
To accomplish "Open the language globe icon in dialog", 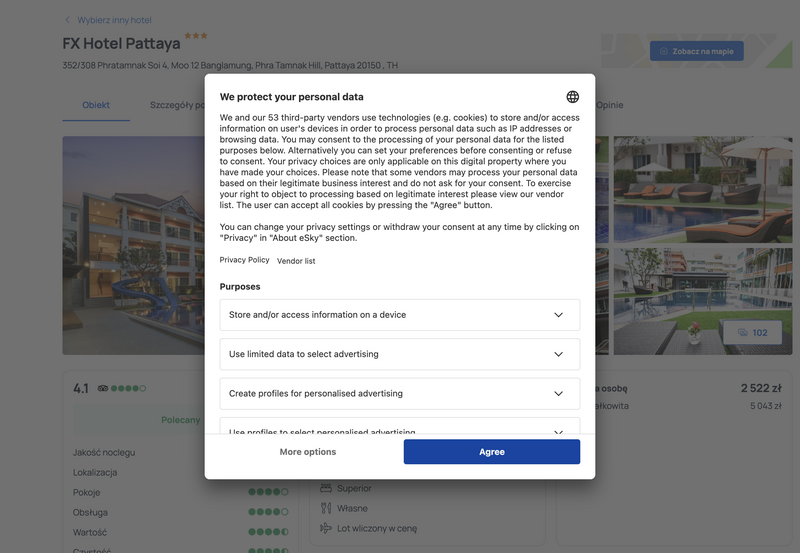I will tap(572, 97).
